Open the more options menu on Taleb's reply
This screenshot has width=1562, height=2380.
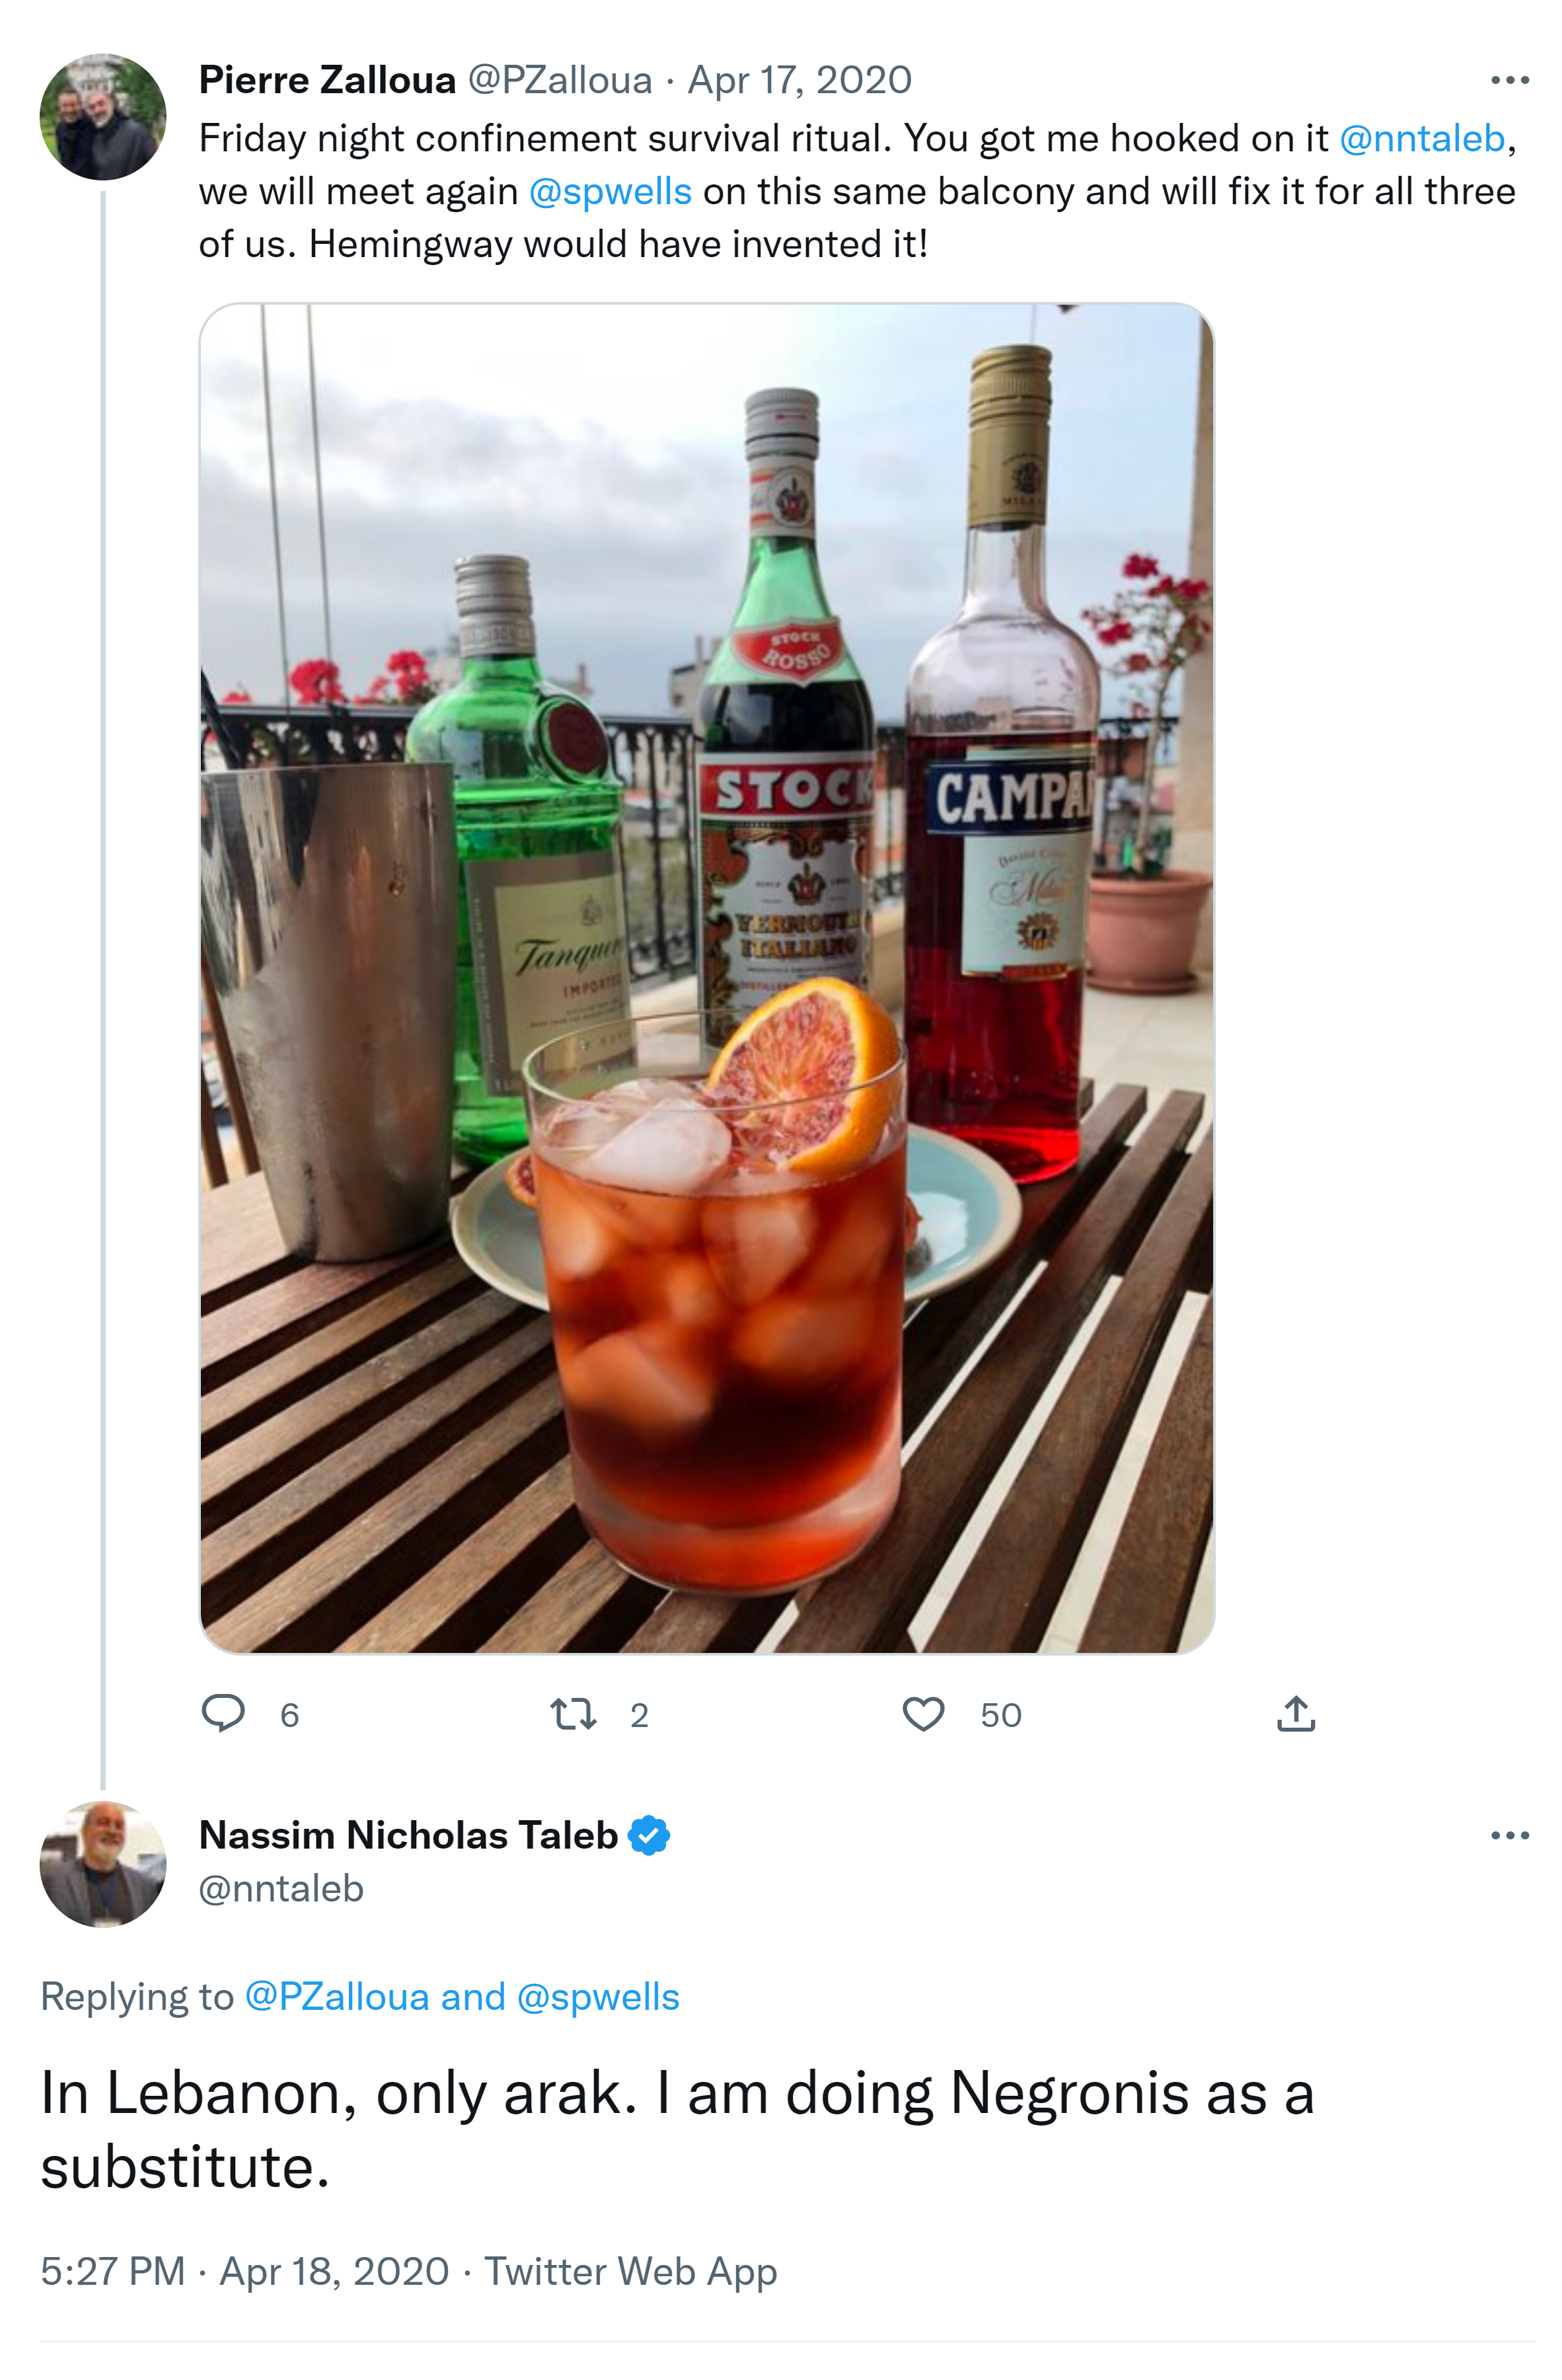(1509, 1835)
